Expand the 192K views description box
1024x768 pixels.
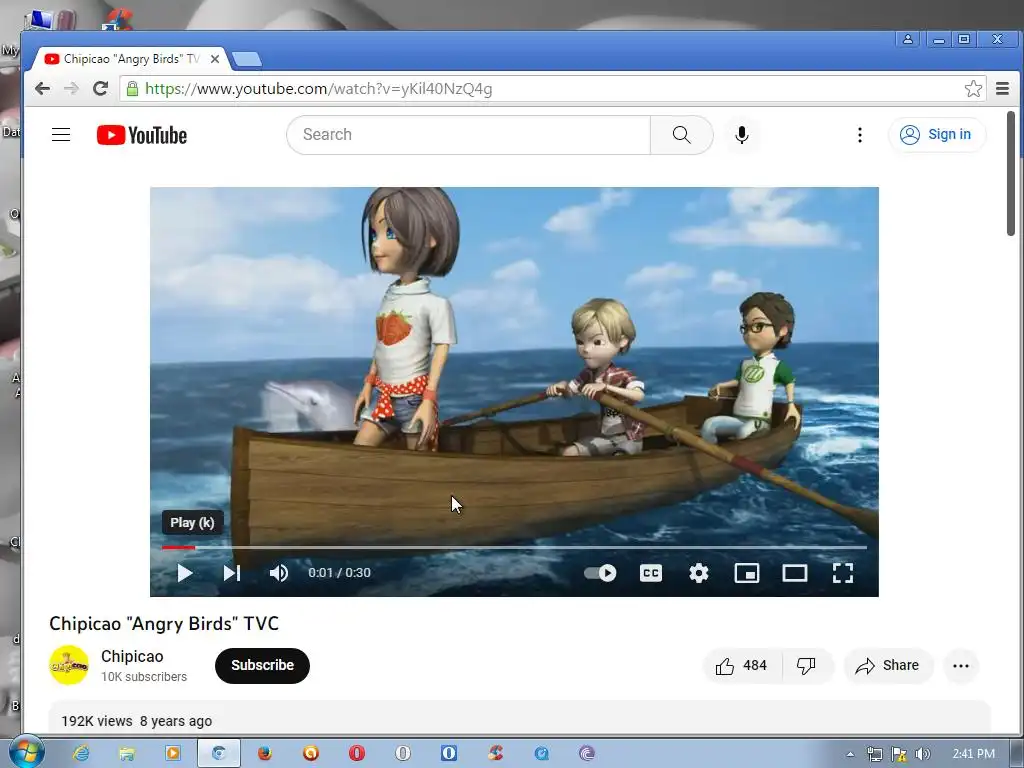coord(519,718)
